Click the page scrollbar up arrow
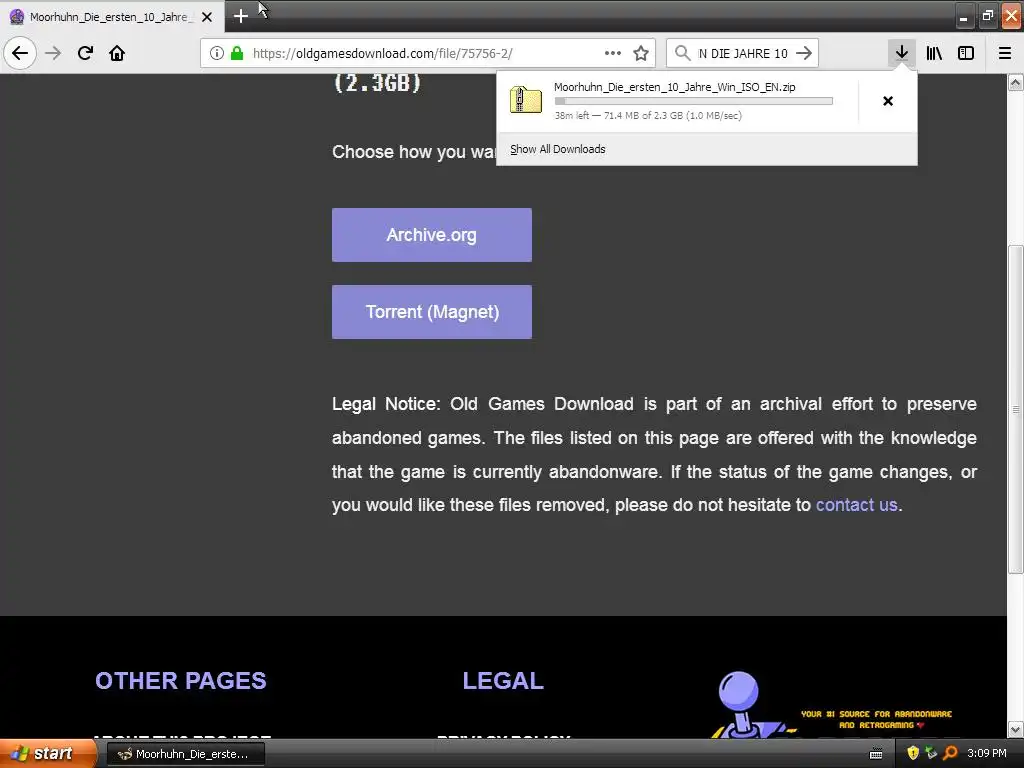 coord(1016,82)
